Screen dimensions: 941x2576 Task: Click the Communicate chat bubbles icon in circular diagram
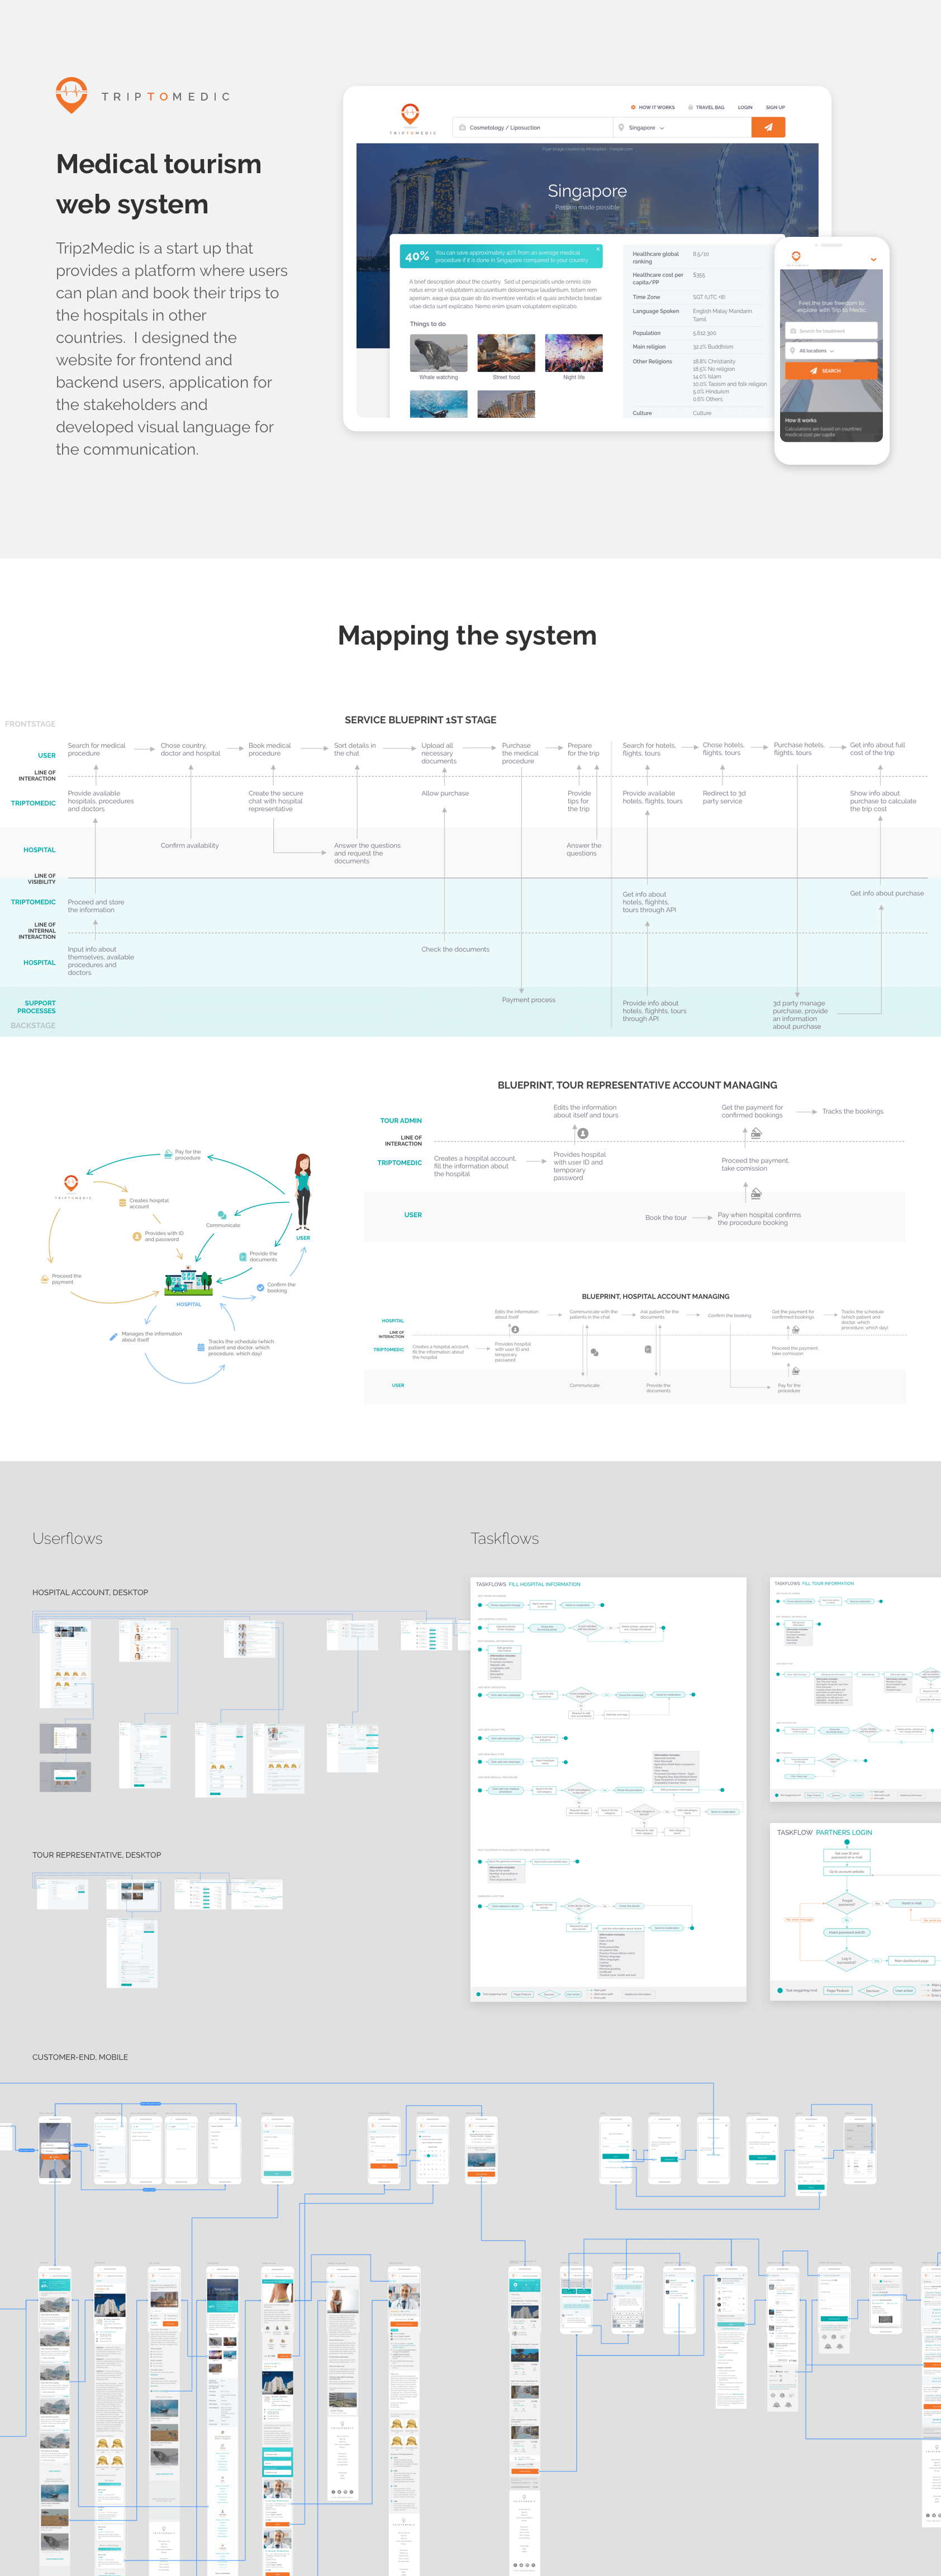222,1215
